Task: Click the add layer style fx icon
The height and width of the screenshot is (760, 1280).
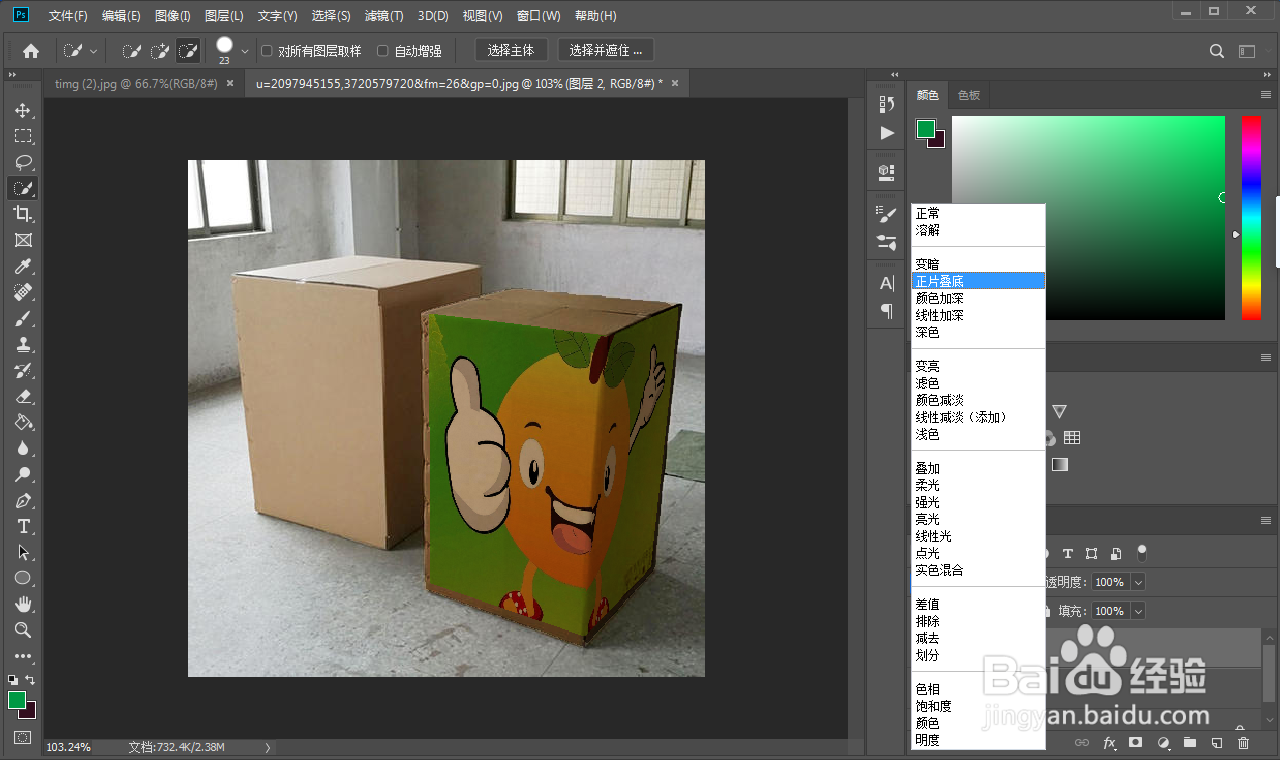Action: point(1109,743)
